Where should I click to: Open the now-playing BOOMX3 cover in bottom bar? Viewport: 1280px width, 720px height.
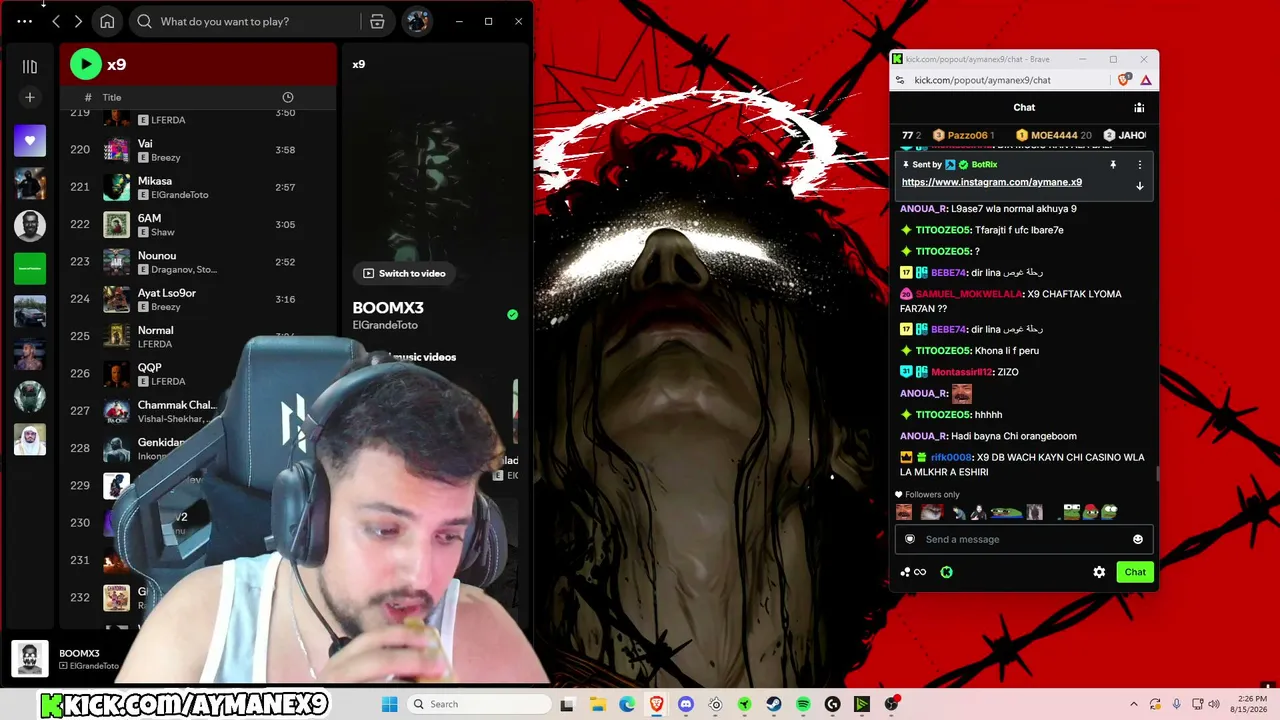(30, 659)
